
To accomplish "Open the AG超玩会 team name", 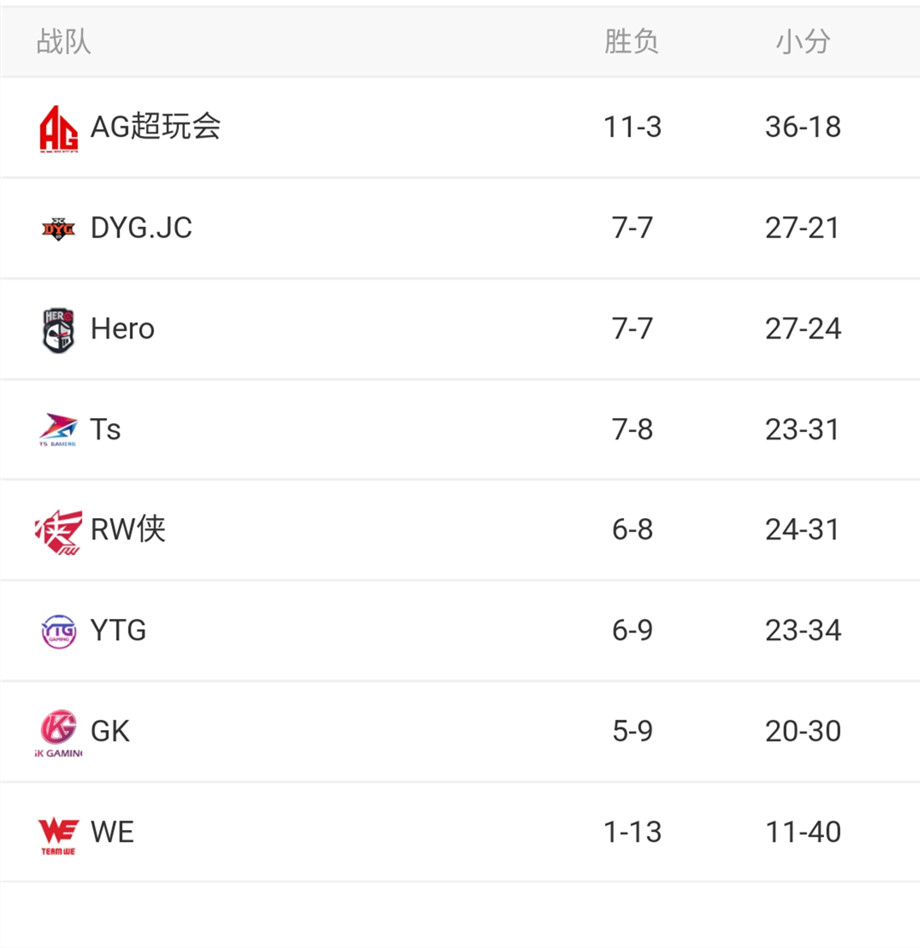I will [x=155, y=127].
